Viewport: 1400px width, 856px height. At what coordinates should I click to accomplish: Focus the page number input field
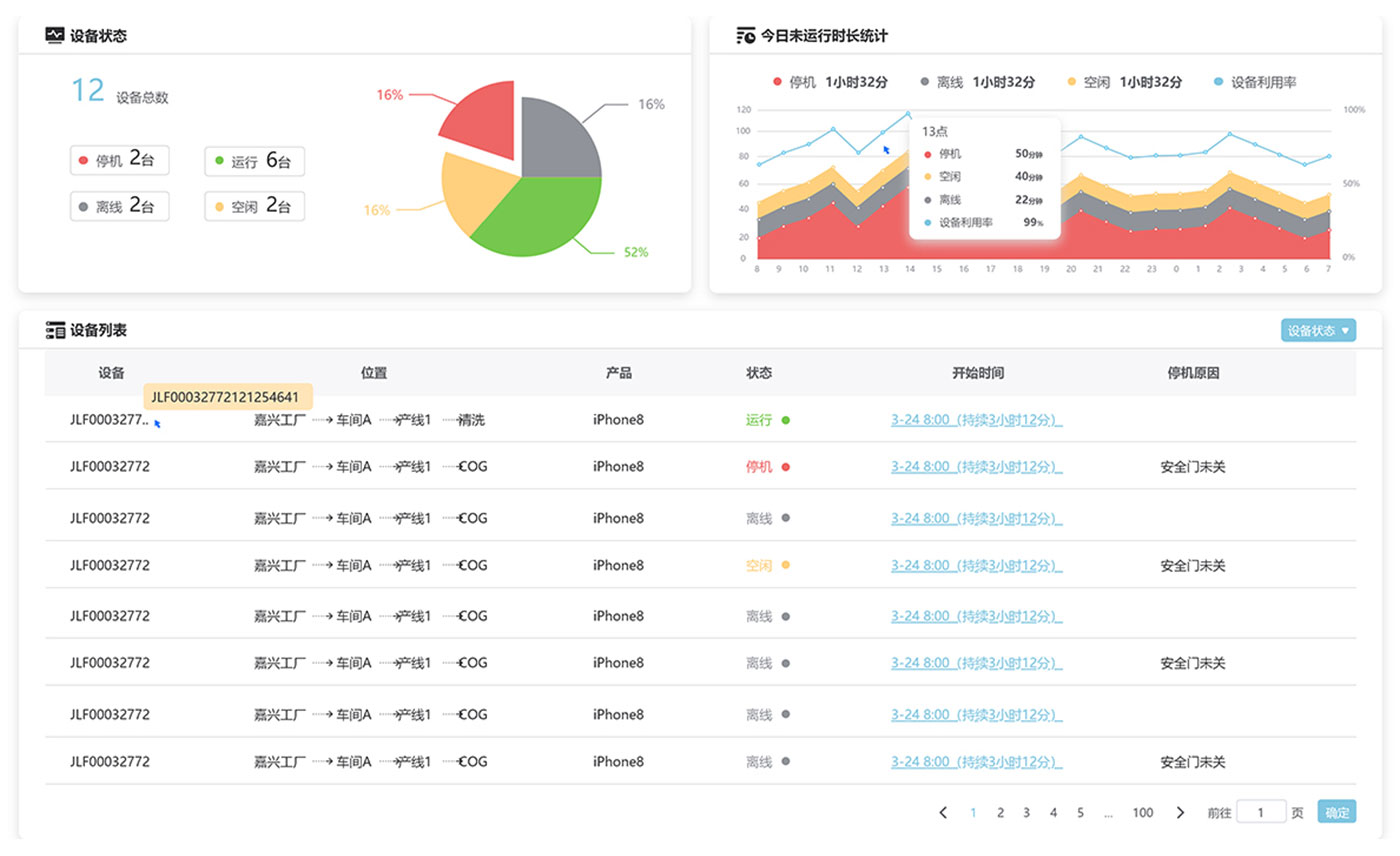point(1261,812)
